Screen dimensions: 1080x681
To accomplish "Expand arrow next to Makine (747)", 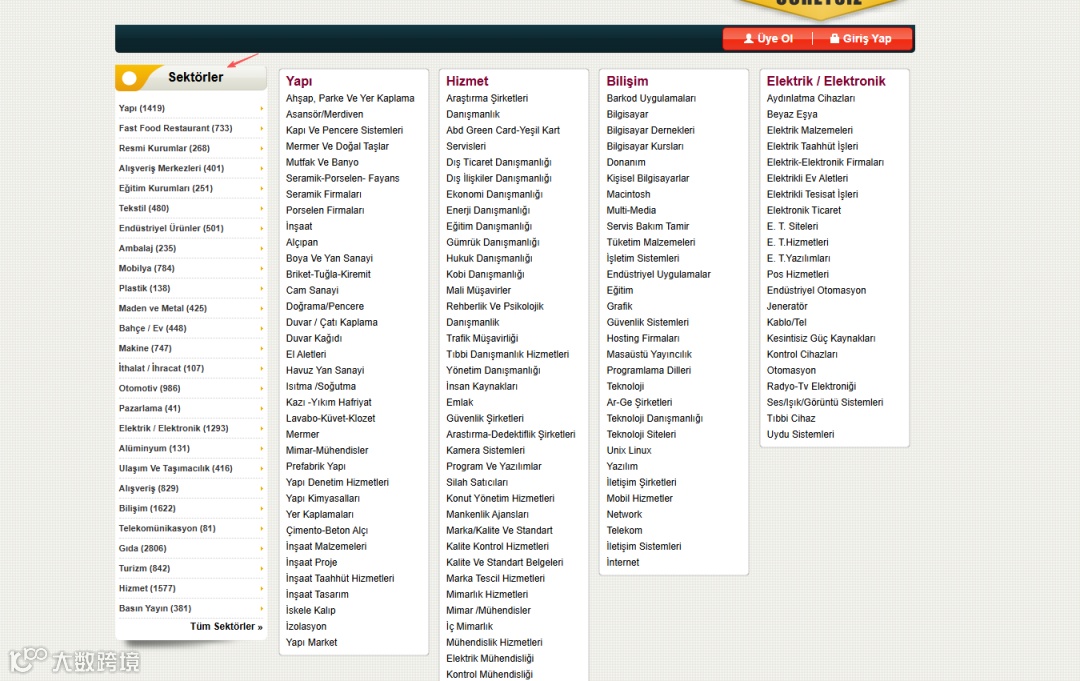I will [x=262, y=348].
